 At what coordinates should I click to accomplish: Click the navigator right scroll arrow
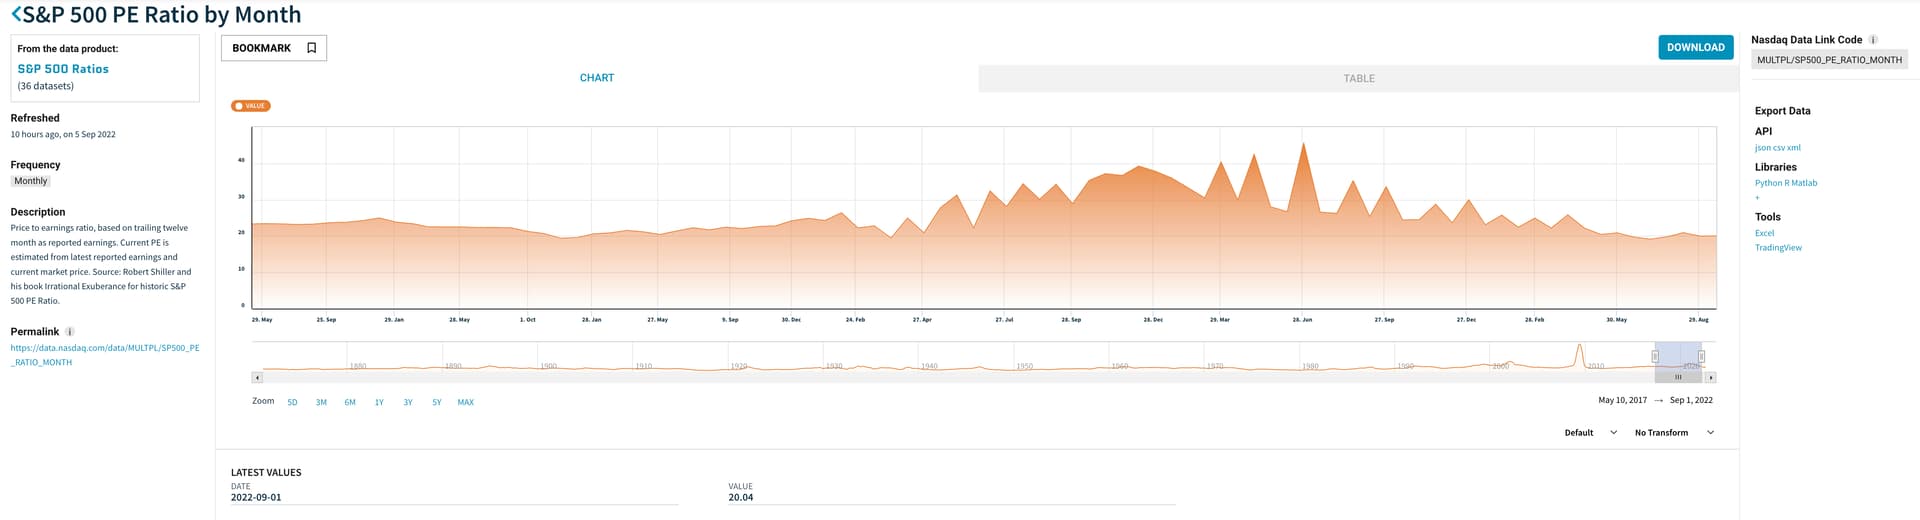tap(1710, 378)
